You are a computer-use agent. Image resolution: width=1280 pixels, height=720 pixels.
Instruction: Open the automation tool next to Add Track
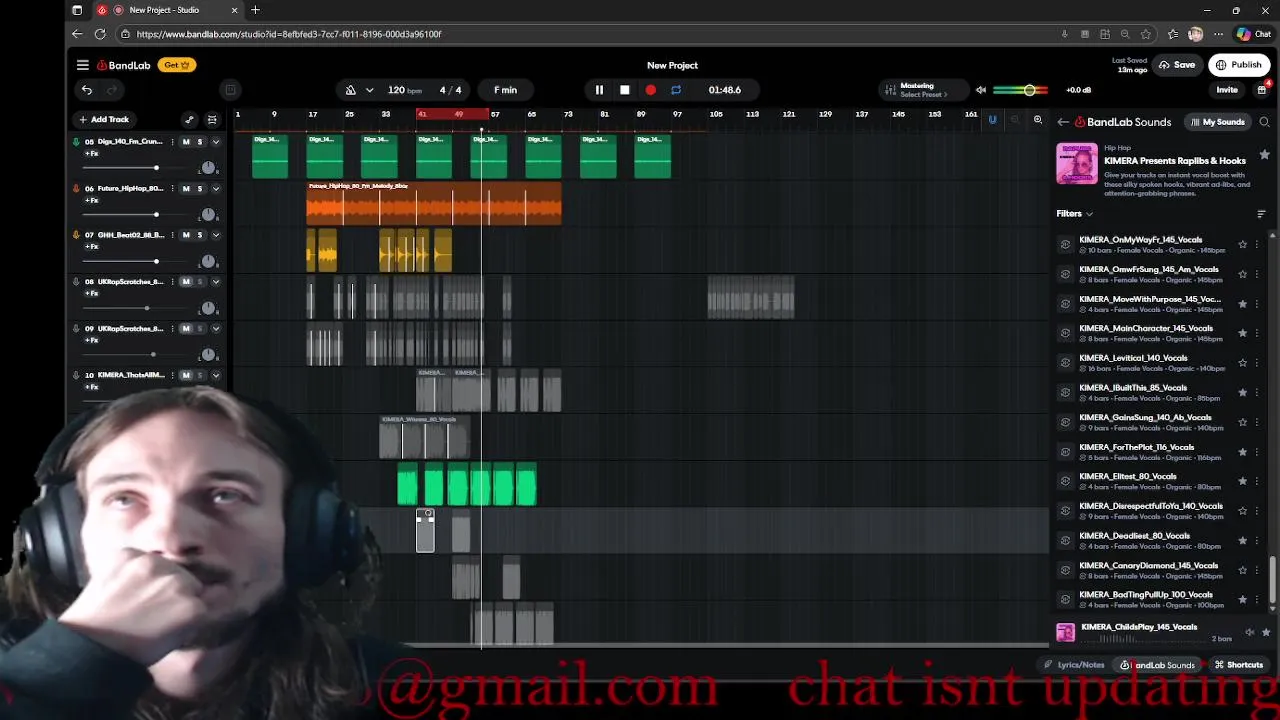[x=189, y=119]
